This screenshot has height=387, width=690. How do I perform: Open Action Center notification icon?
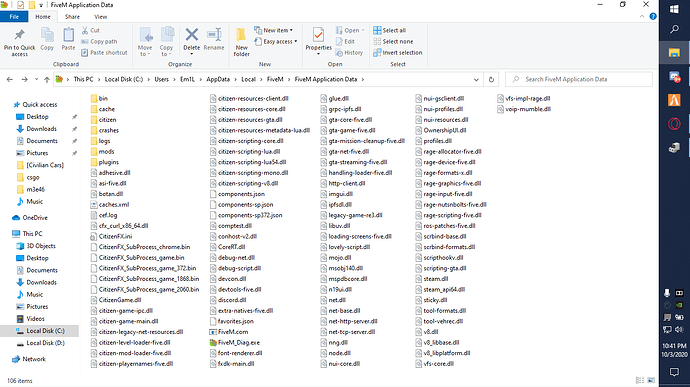[x=674, y=372]
